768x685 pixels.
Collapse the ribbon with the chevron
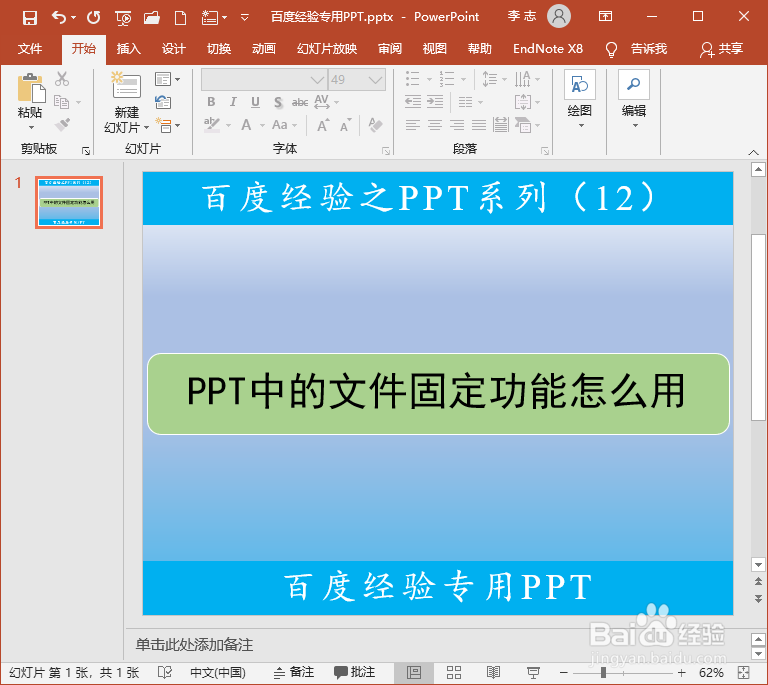[x=753, y=152]
